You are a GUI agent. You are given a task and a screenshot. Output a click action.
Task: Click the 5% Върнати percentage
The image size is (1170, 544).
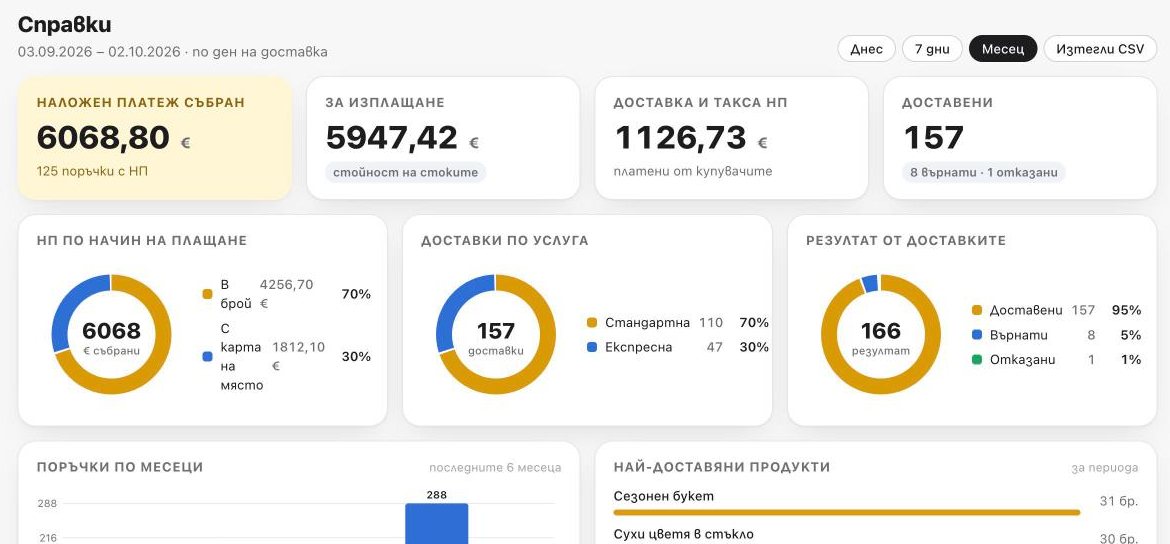[x=1131, y=335]
